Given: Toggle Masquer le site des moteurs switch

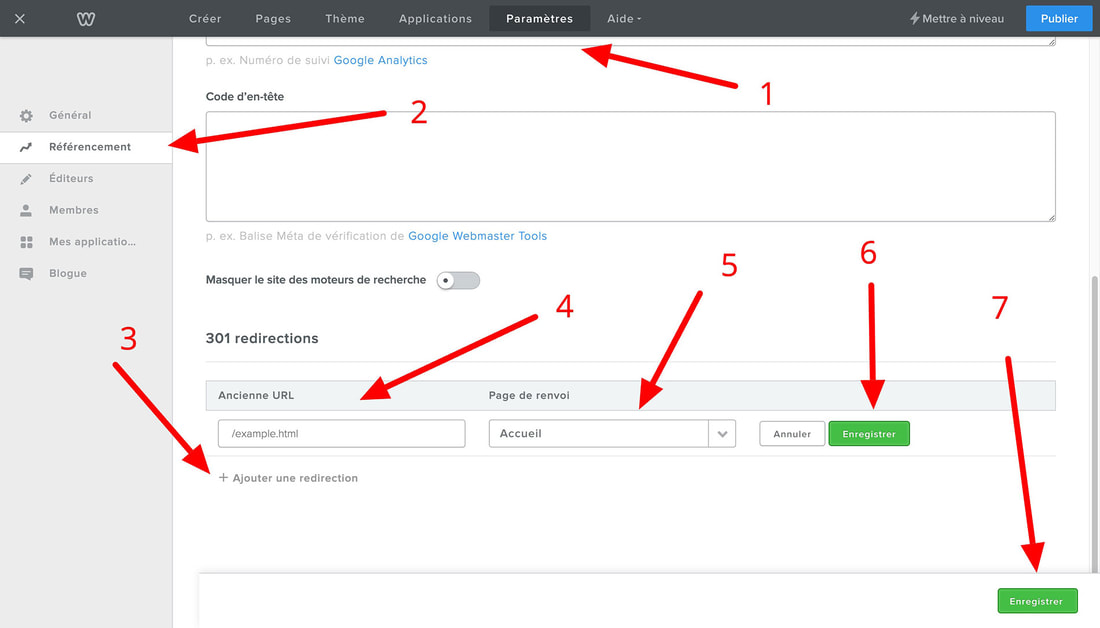Looking at the screenshot, I should tap(458, 280).
